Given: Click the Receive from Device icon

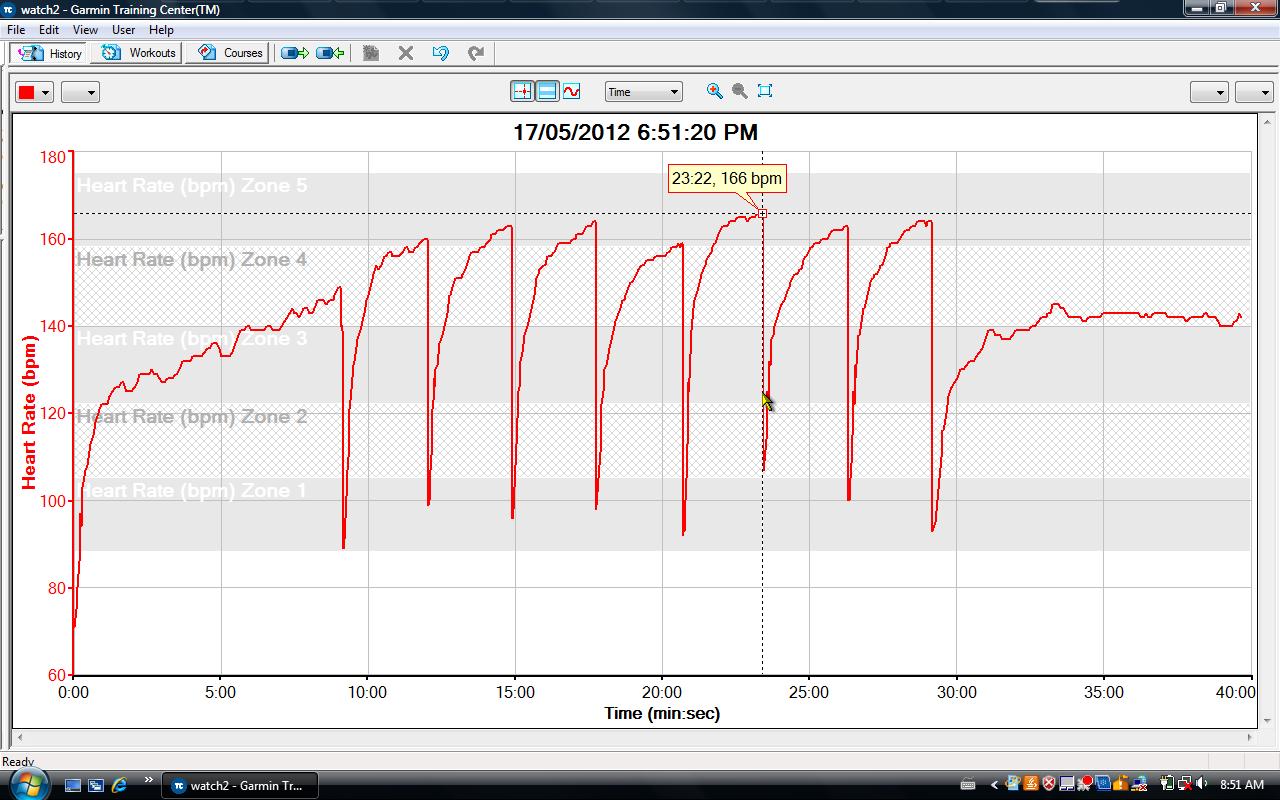Looking at the screenshot, I should (330, 53).
